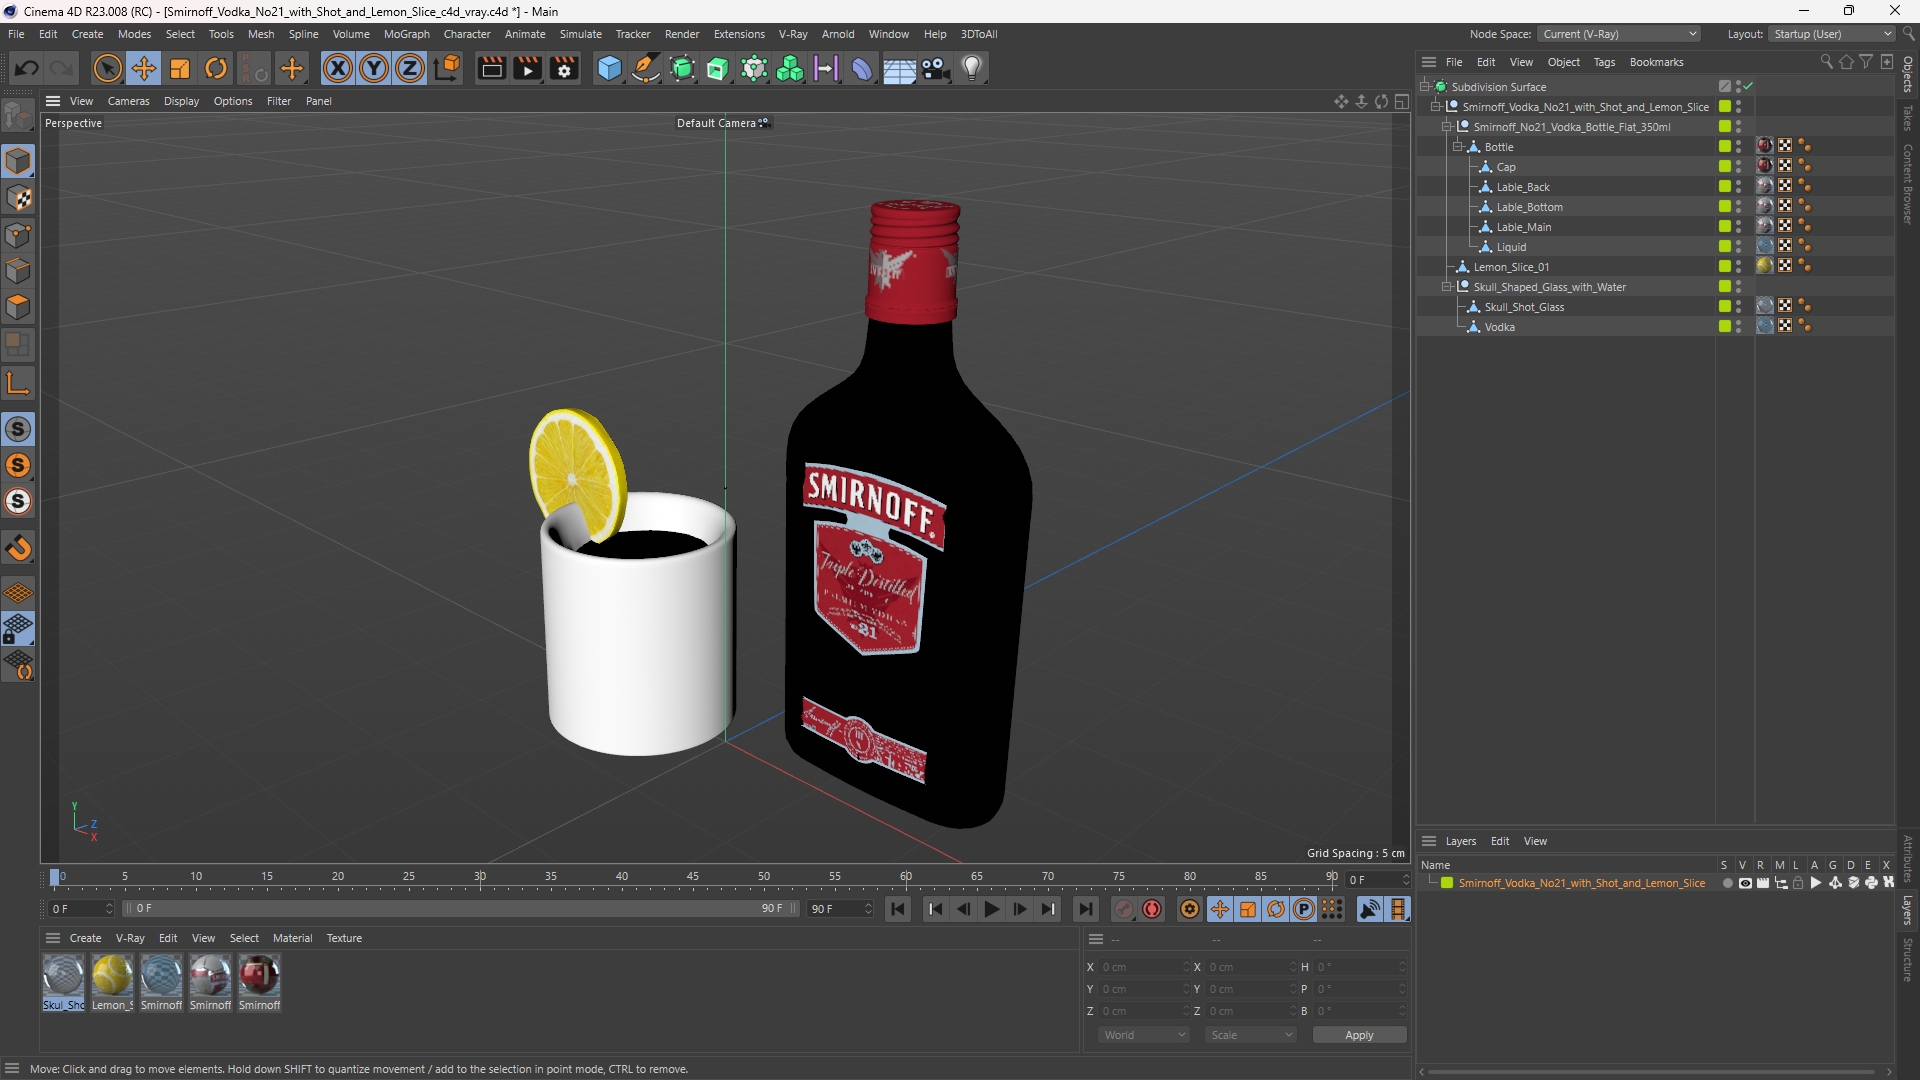Toggle Autokeying button
This screenshot has height=1080, width=1920.
1152,909
